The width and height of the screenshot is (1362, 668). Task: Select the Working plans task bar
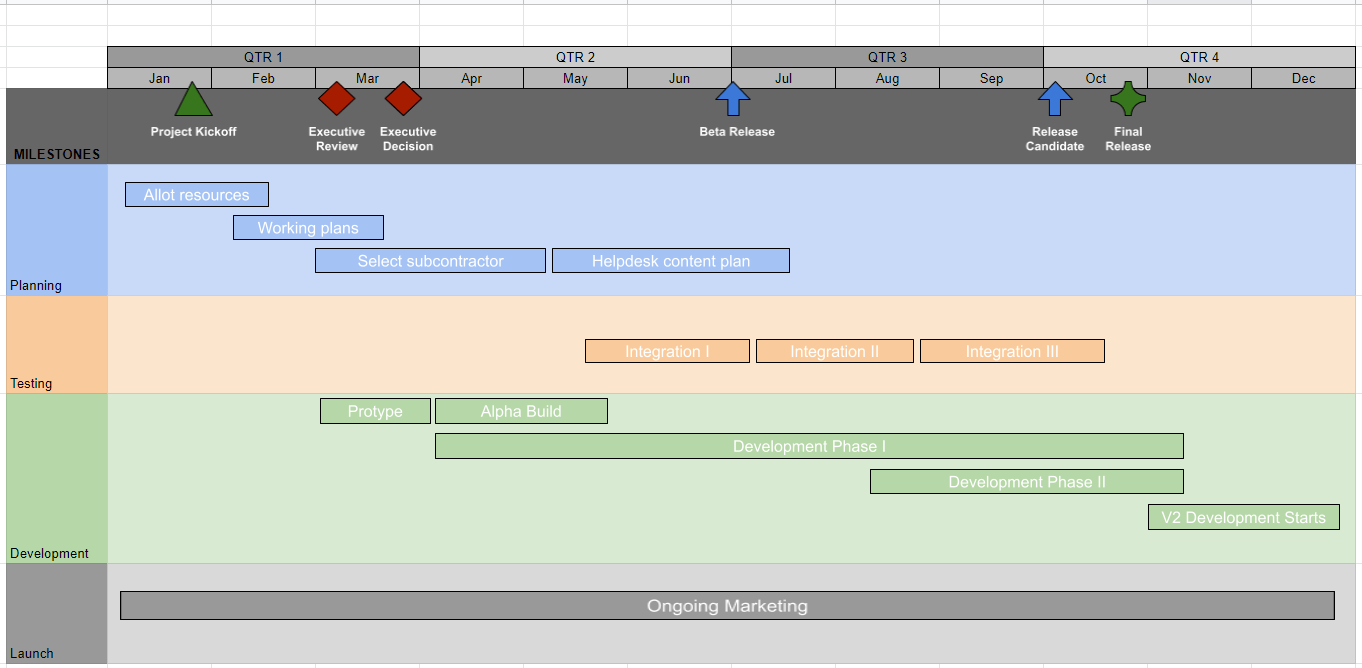(308, 227)
